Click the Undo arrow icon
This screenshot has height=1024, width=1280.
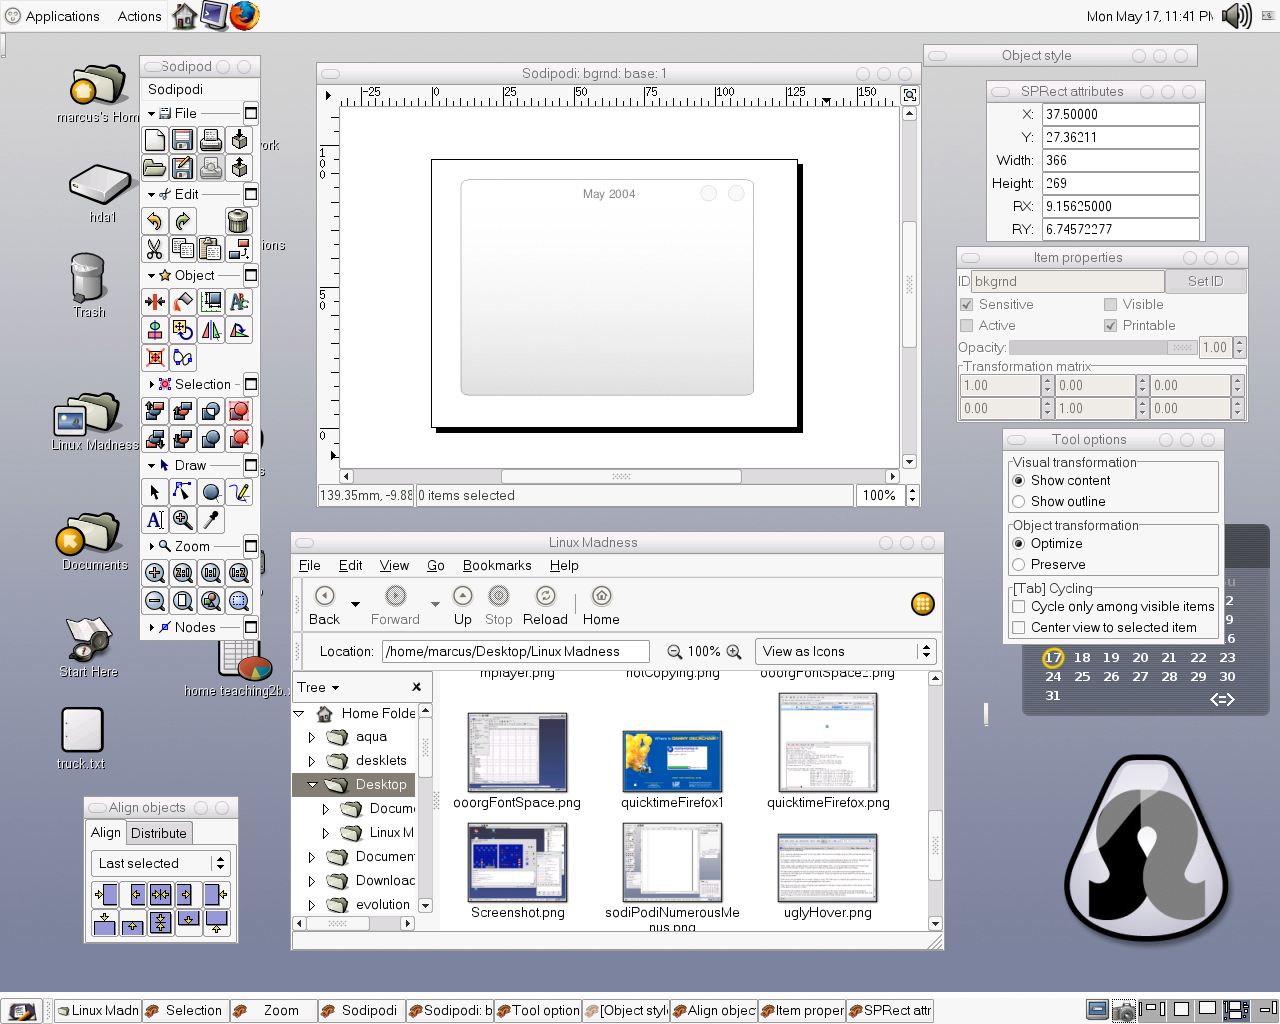(x=155, y=221)
